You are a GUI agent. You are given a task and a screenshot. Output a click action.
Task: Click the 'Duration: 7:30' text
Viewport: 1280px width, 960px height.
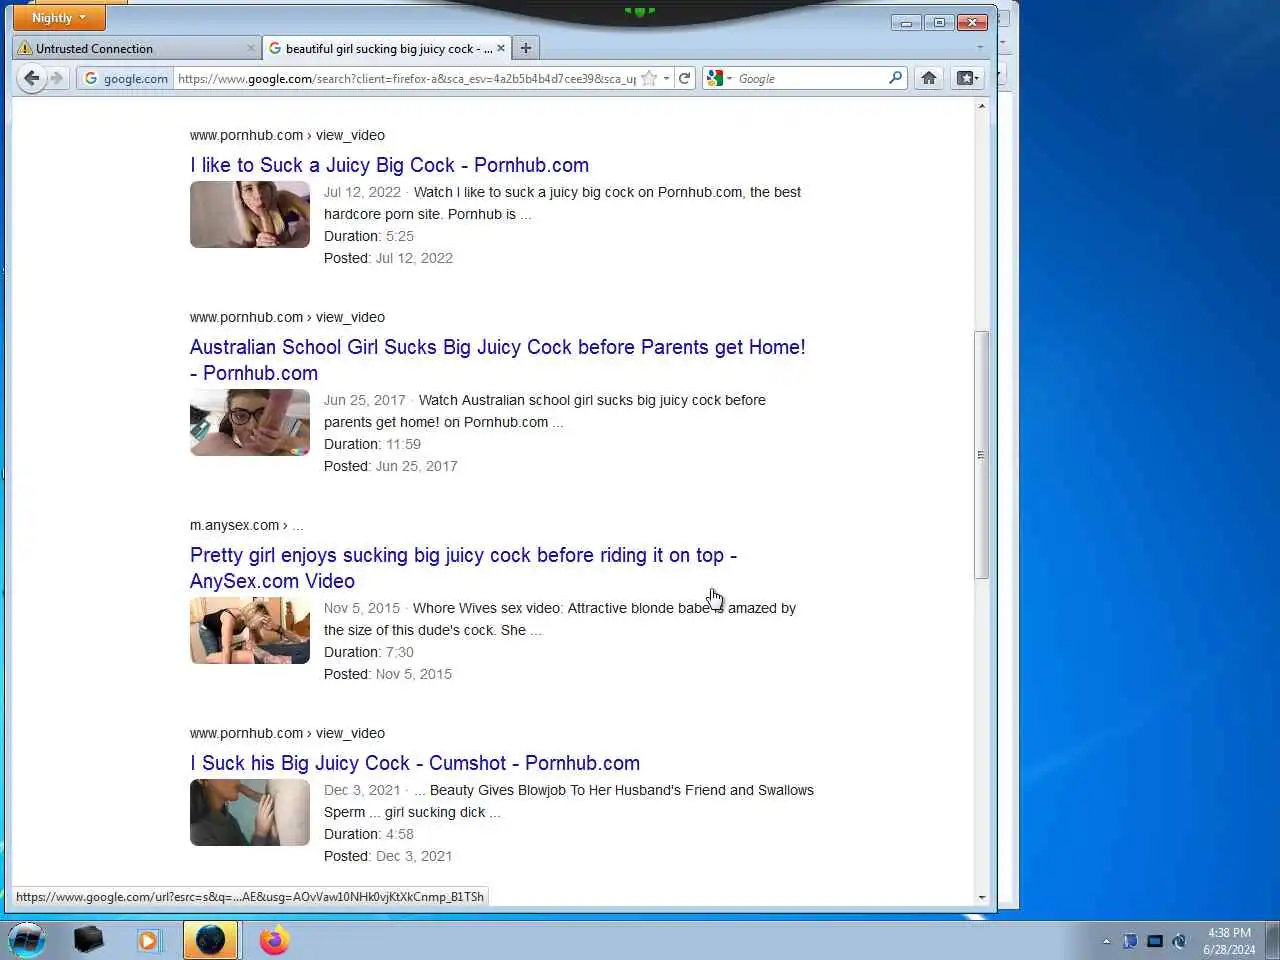point(368,652)
